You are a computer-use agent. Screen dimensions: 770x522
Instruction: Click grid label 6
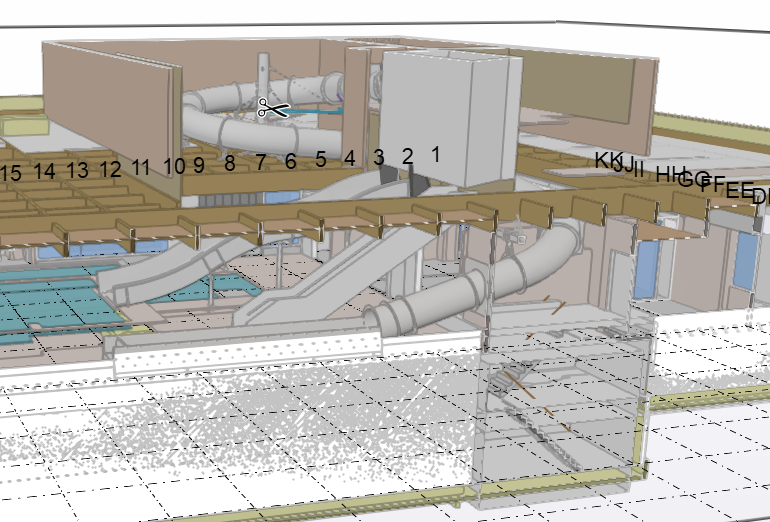(290, 160)
